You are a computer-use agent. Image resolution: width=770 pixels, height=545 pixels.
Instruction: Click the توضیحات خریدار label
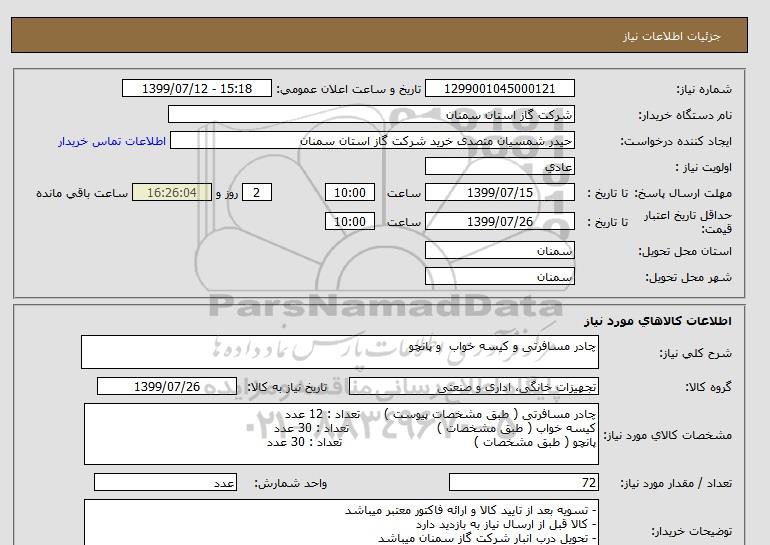pos(691,531)
